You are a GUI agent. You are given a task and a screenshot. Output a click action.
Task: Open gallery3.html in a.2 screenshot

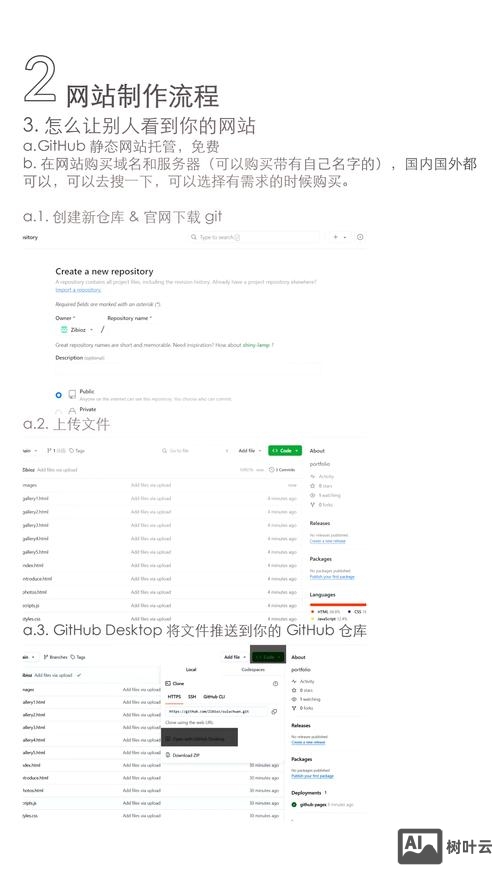[x=35, y=525]
